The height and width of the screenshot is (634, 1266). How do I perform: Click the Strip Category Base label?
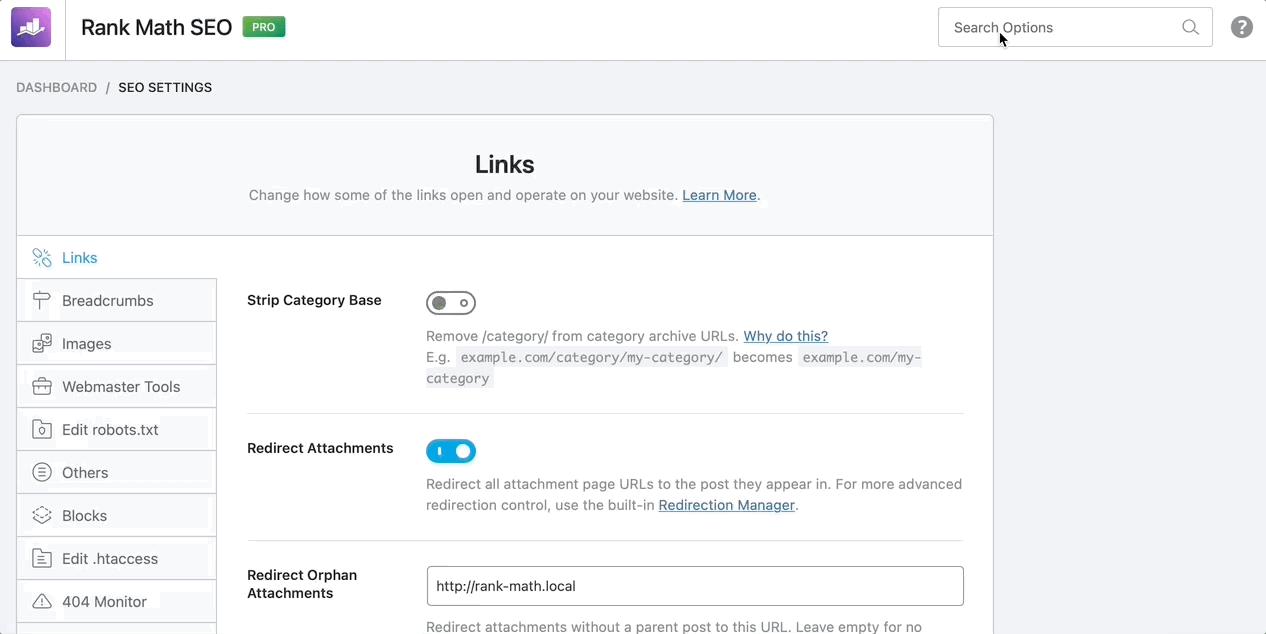[314, 300]
